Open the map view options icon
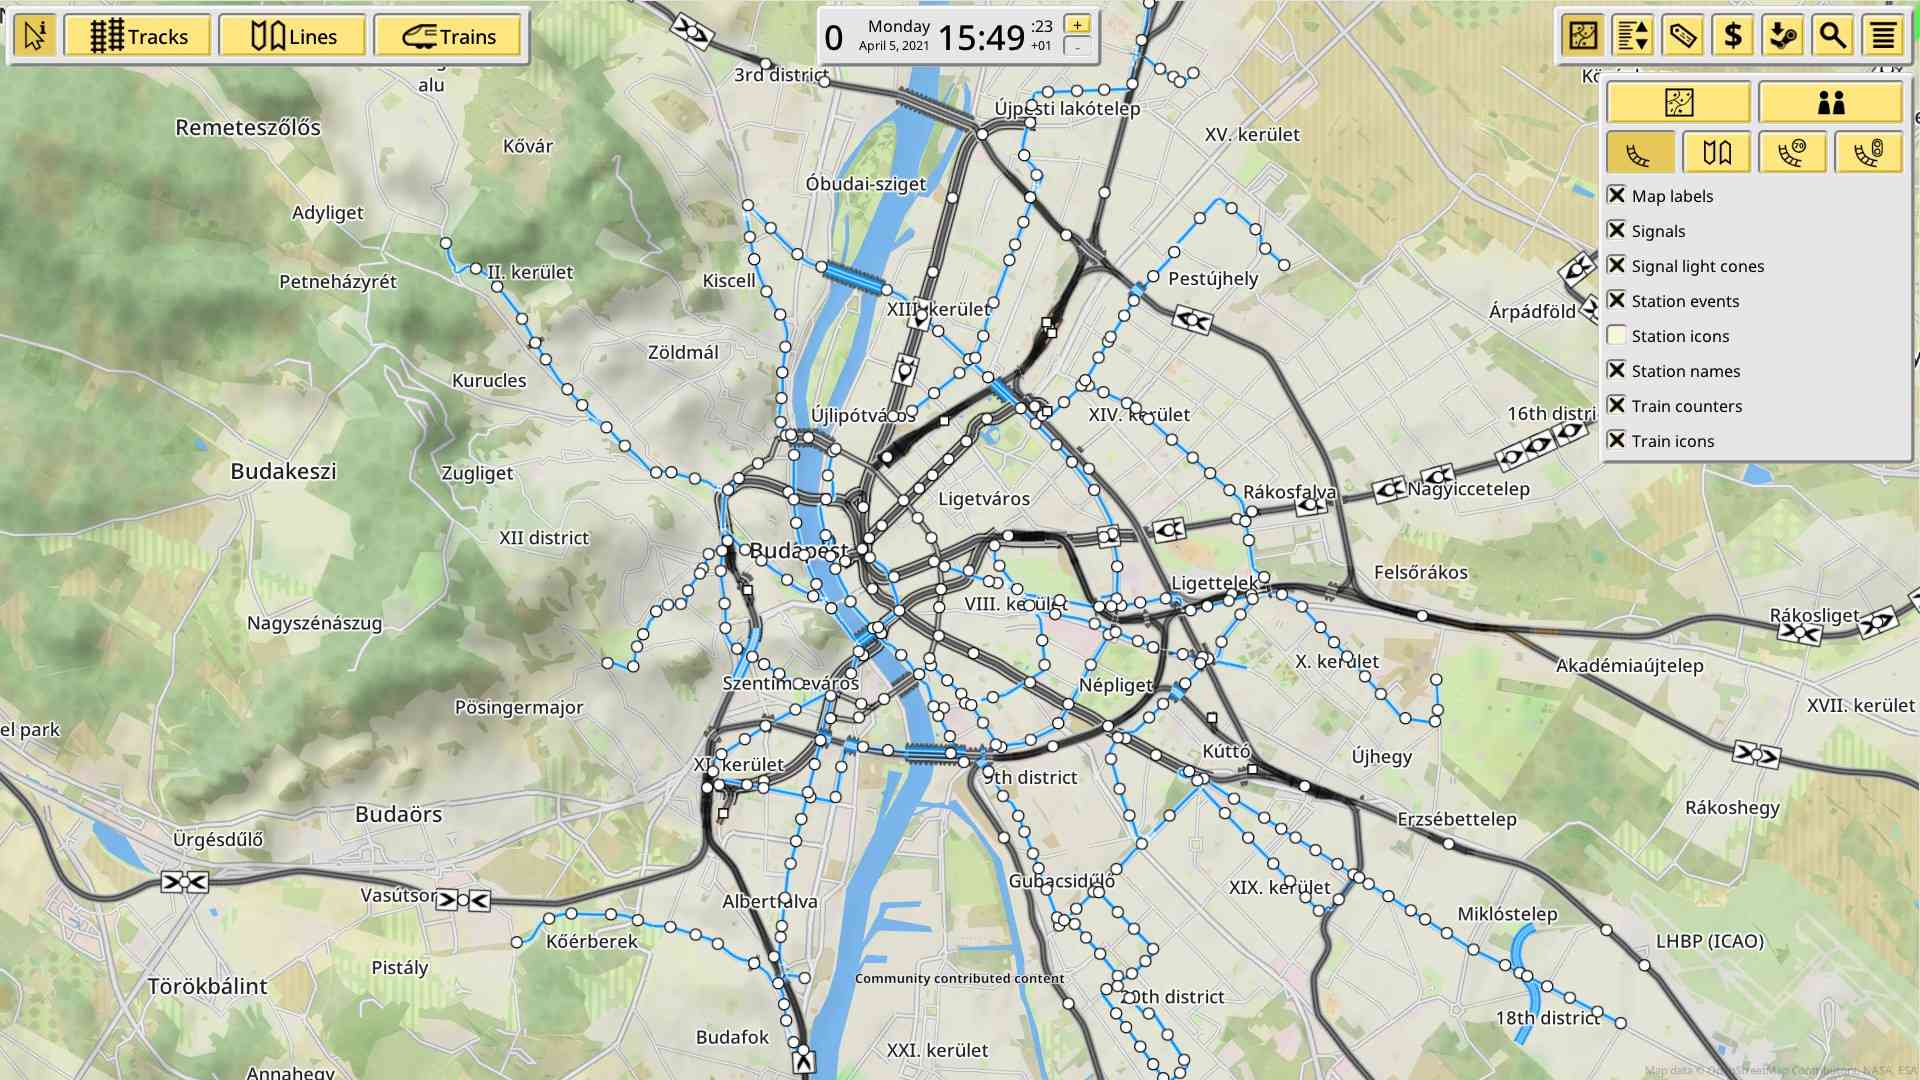Viewport: 1920px width, 1080px height. [x=1583, y=36]
